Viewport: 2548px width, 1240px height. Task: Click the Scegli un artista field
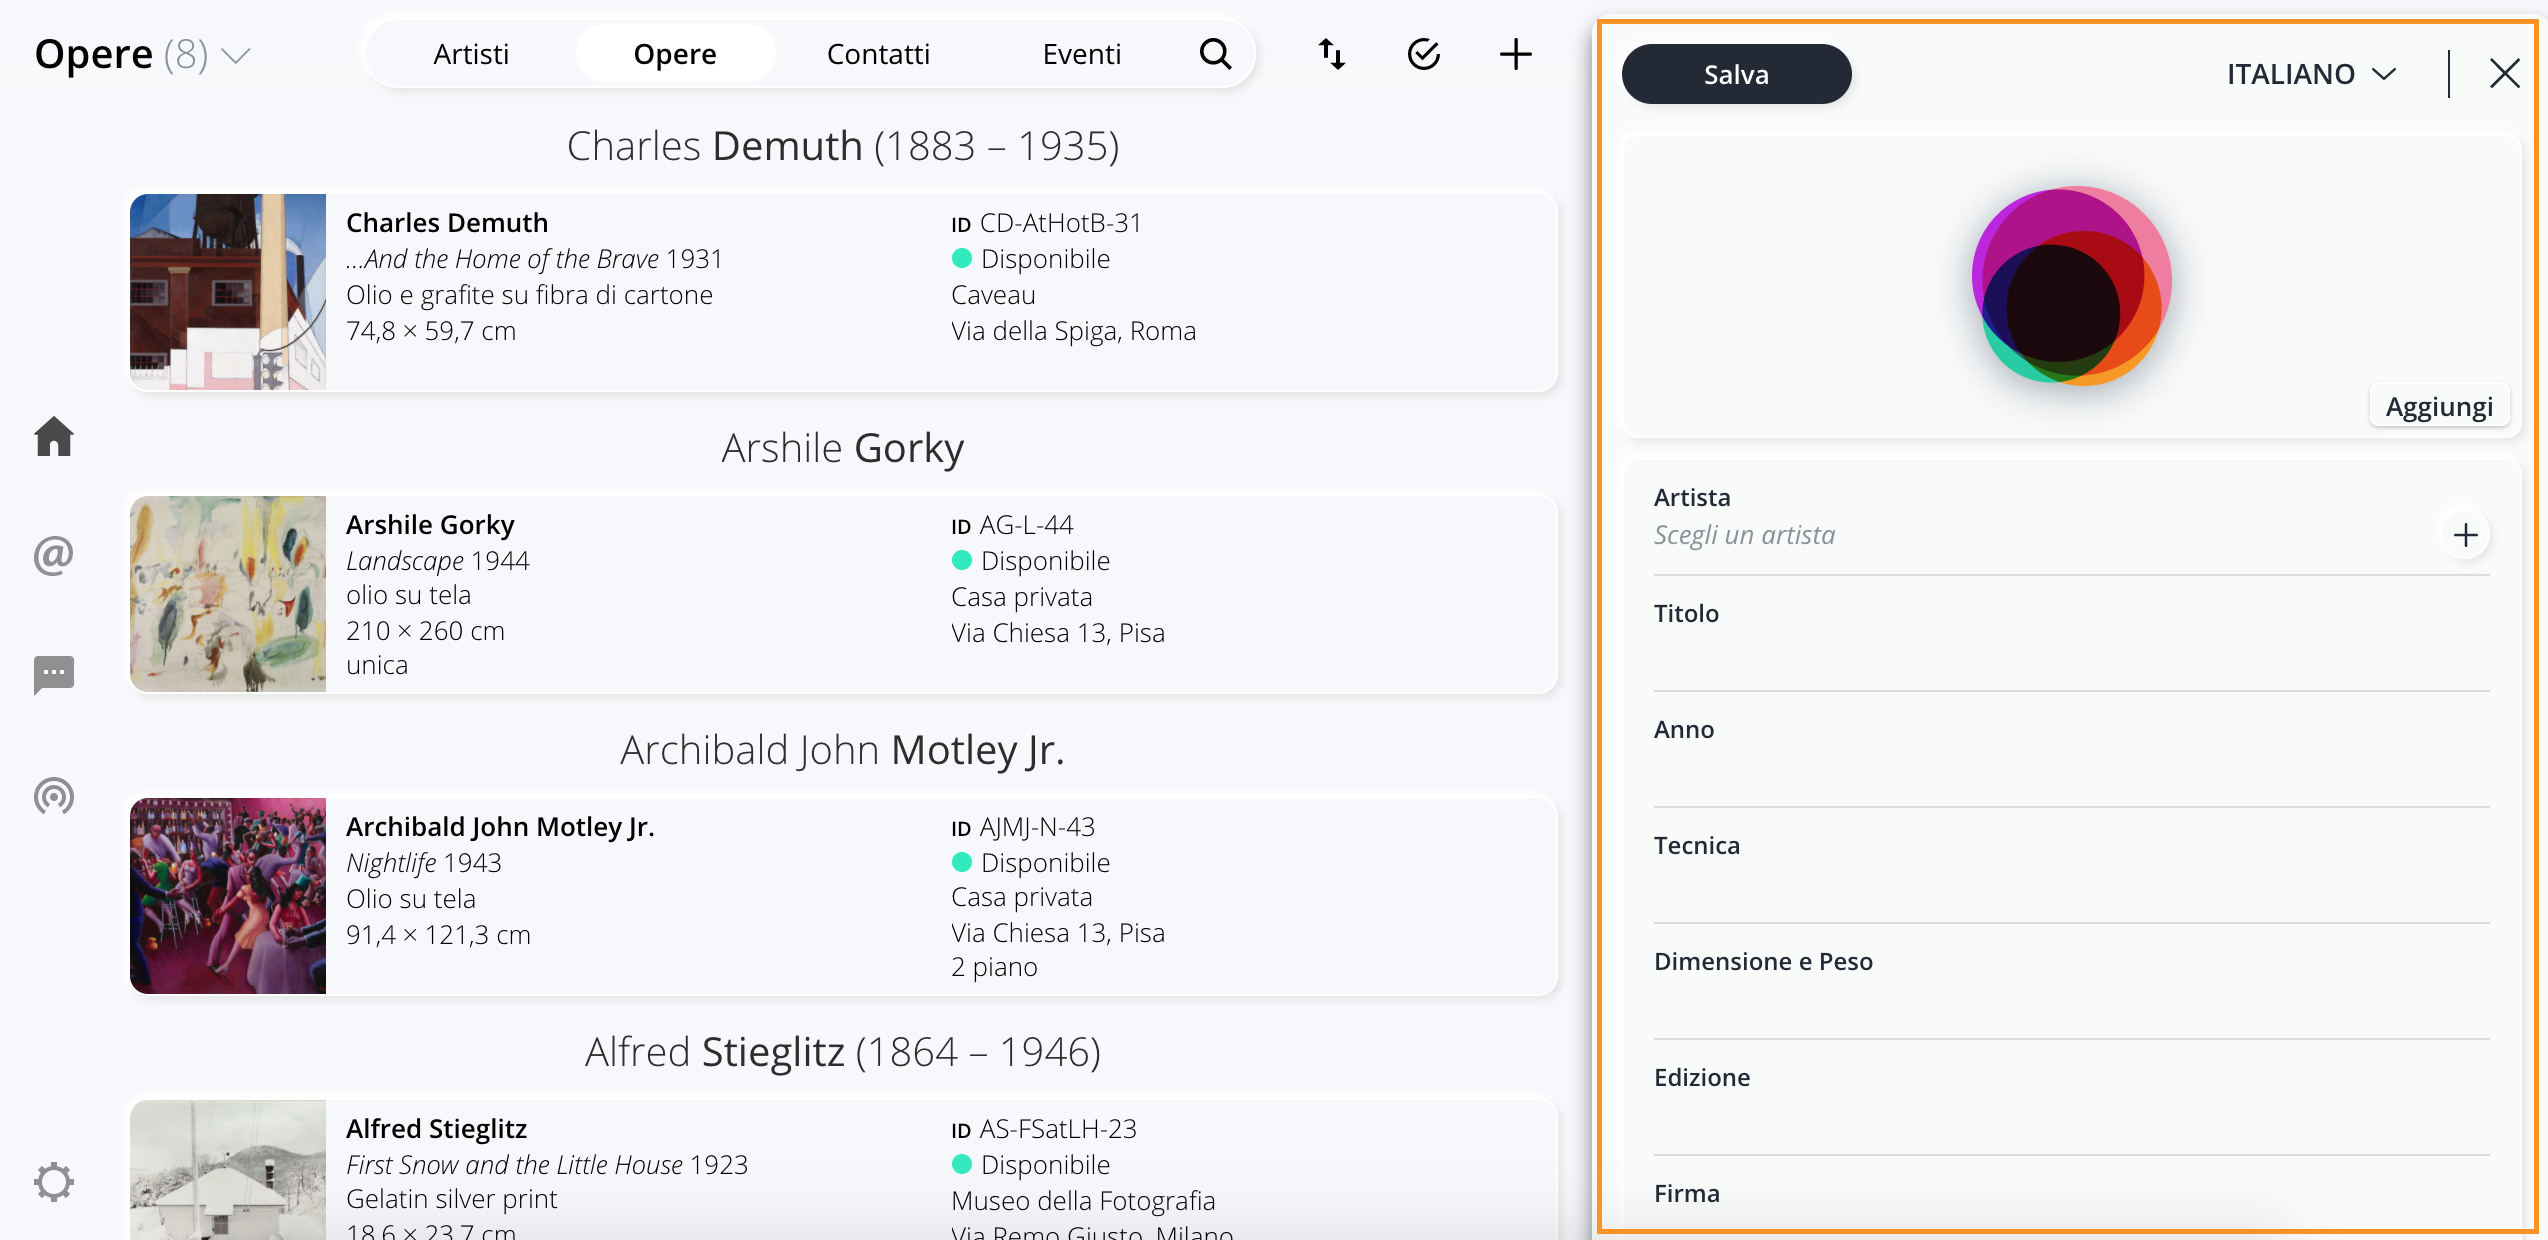point(2040,535)
